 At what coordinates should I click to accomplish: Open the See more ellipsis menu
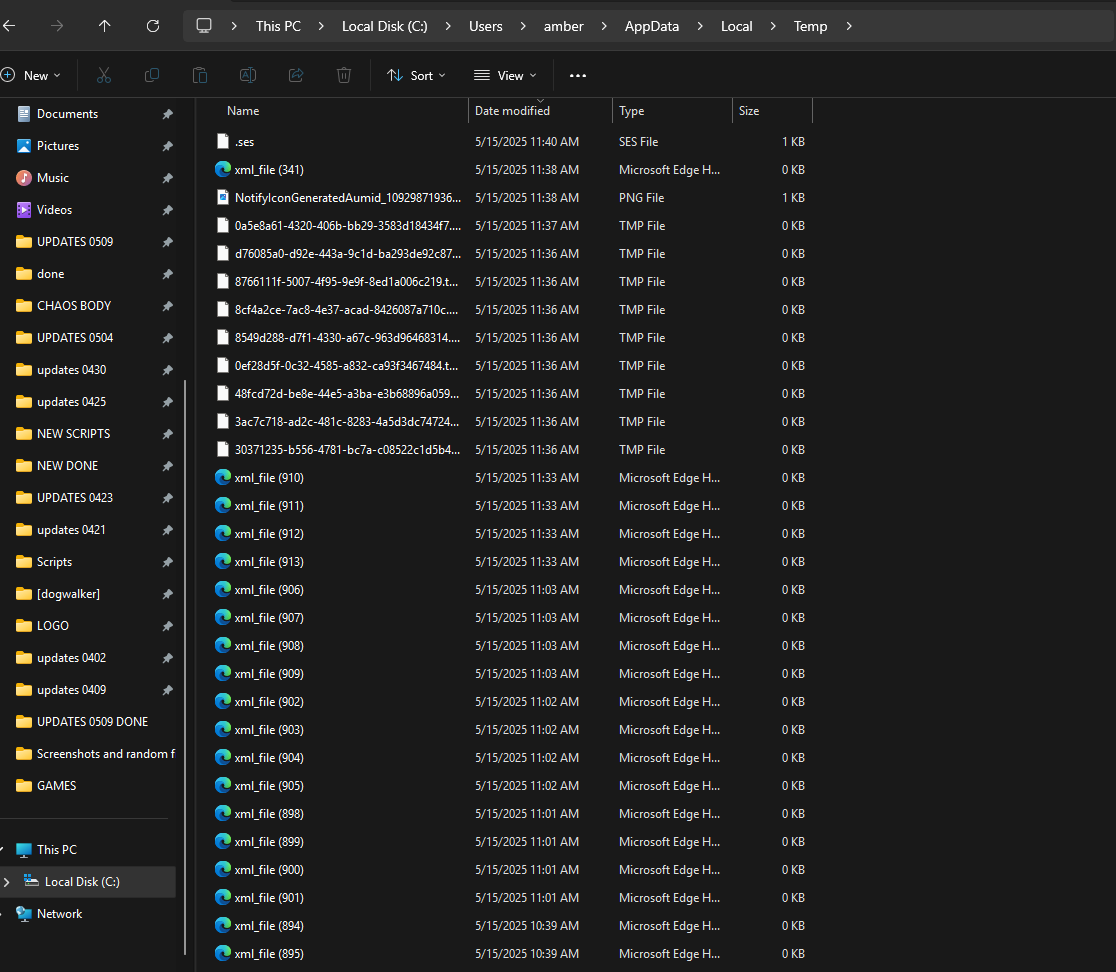point(577,75)
